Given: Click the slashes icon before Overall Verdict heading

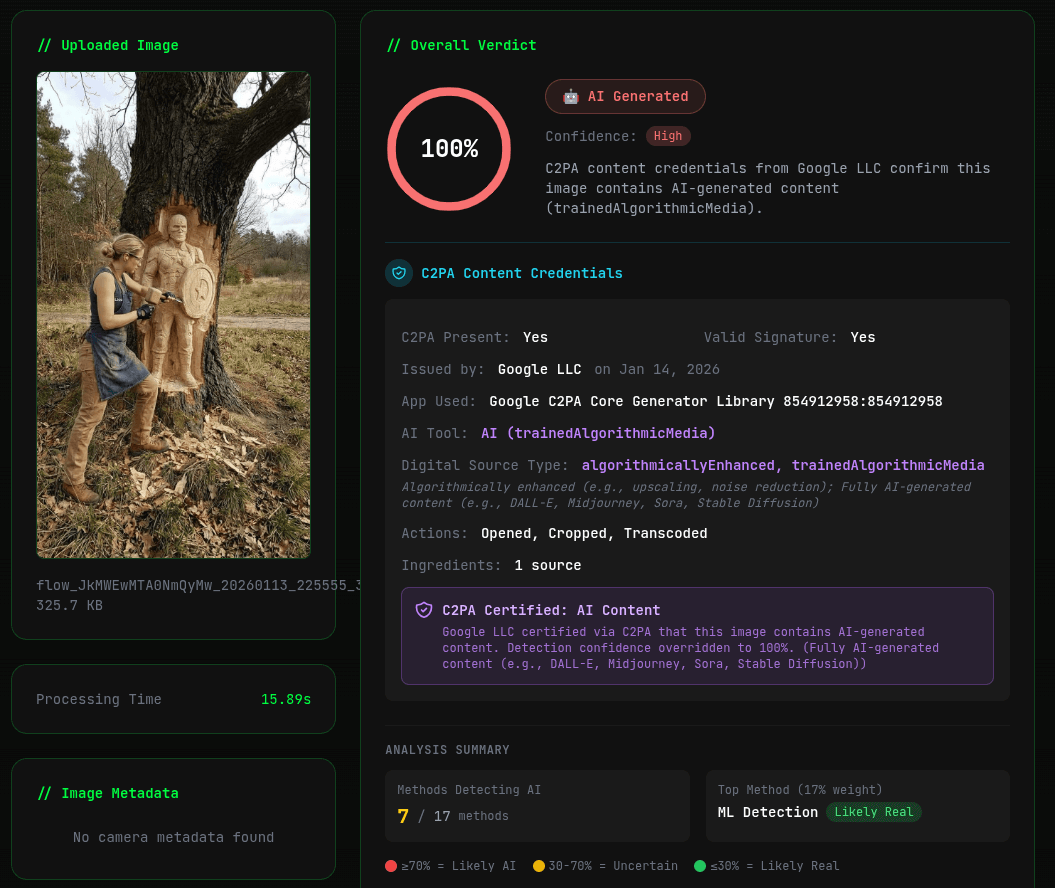Looking at the screenshot, I should point(394,45).
